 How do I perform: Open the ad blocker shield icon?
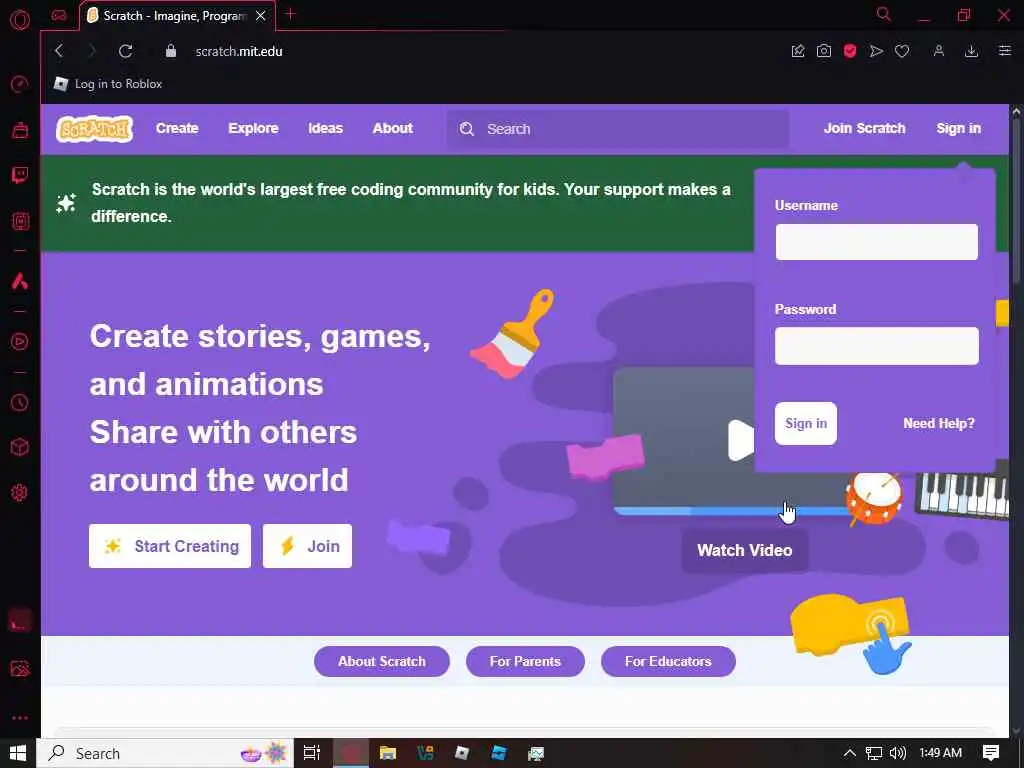coord(850,51)
